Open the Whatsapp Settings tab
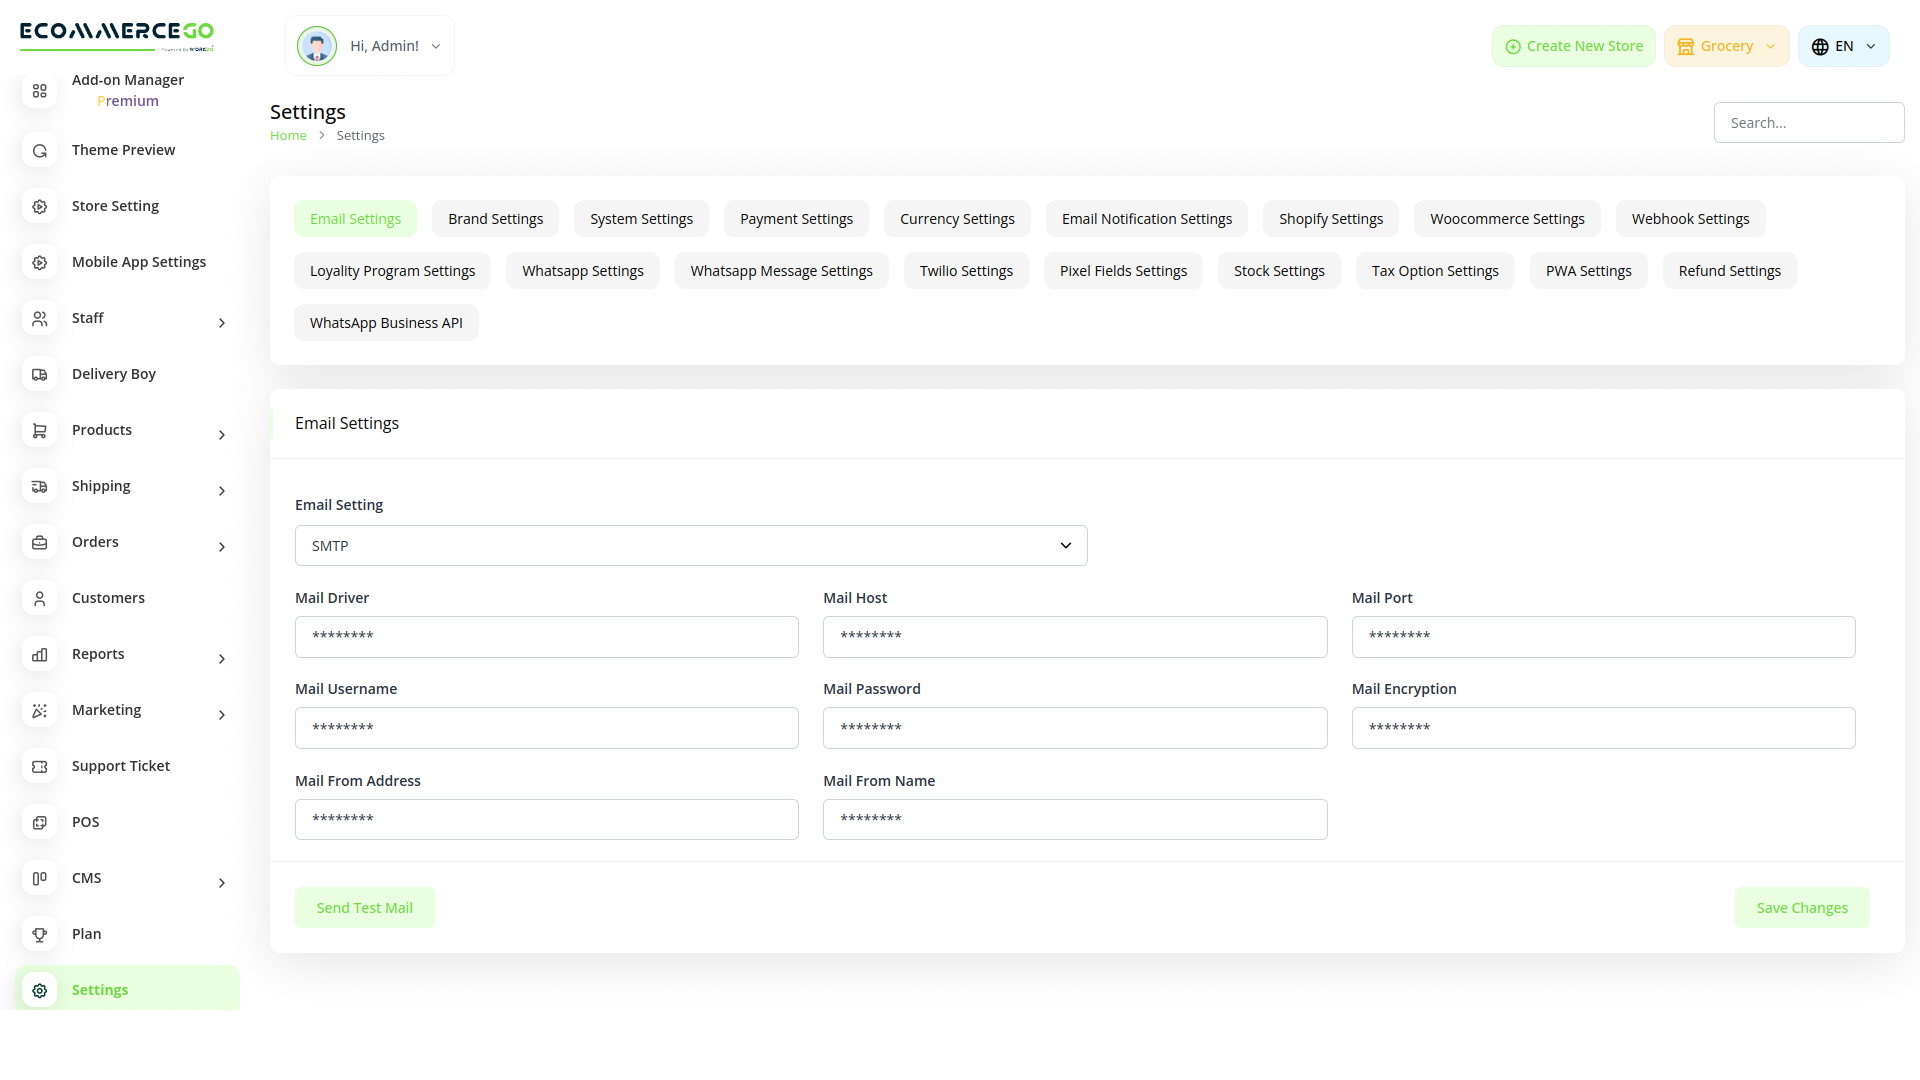This screenshot has width=1920, height=1080. (x=583, y=270)
